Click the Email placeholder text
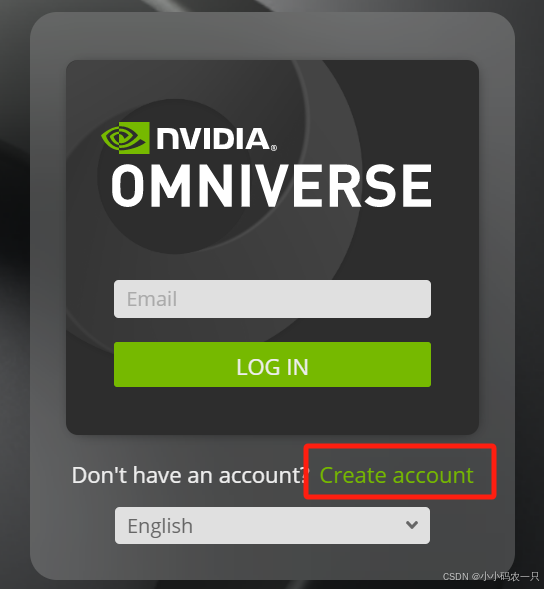 [x=152, y=299]
